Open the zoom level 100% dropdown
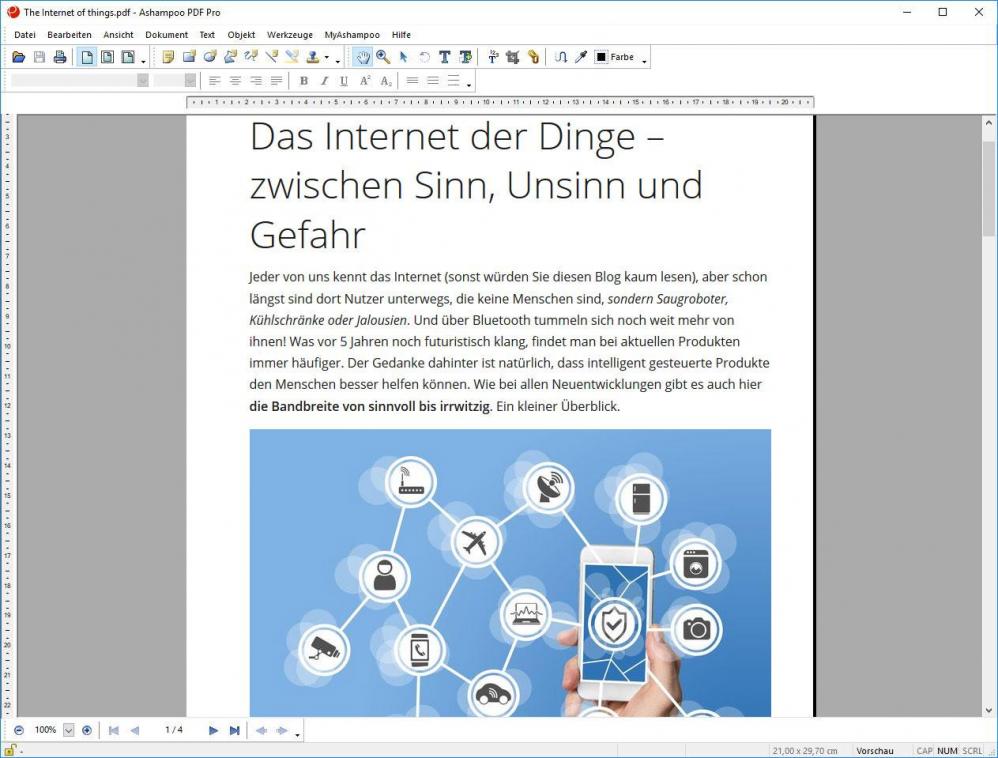The width and height of the screenshot is (998, 758). click(x=69, y=731)
